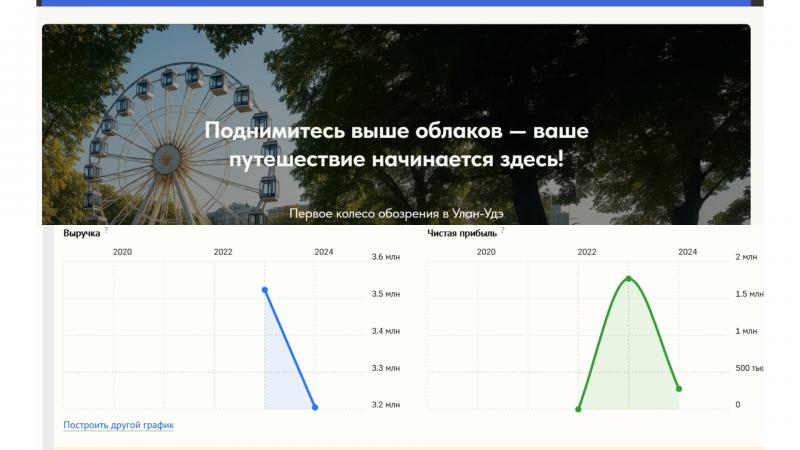The height and width of the screenshot is (450, 800).
Task: Click the 2024 label on the Выручка chart
Action: point(324,252)
